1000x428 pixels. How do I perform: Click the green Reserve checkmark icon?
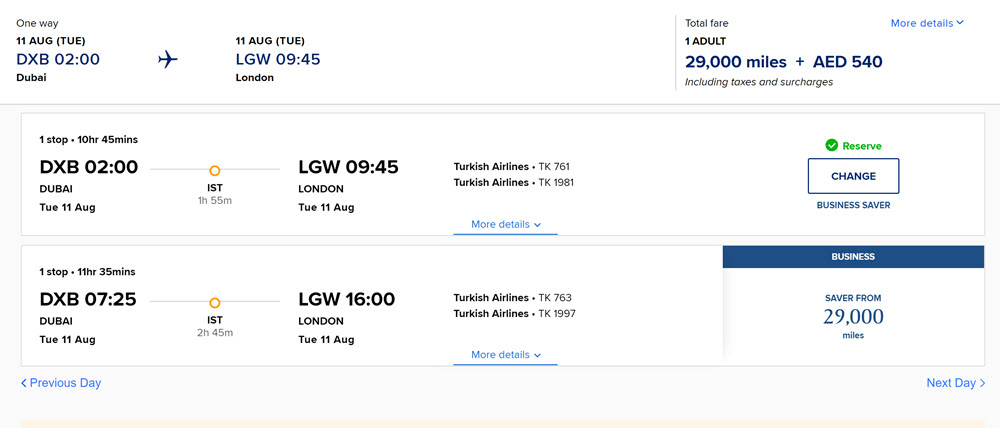coord(831,145)
